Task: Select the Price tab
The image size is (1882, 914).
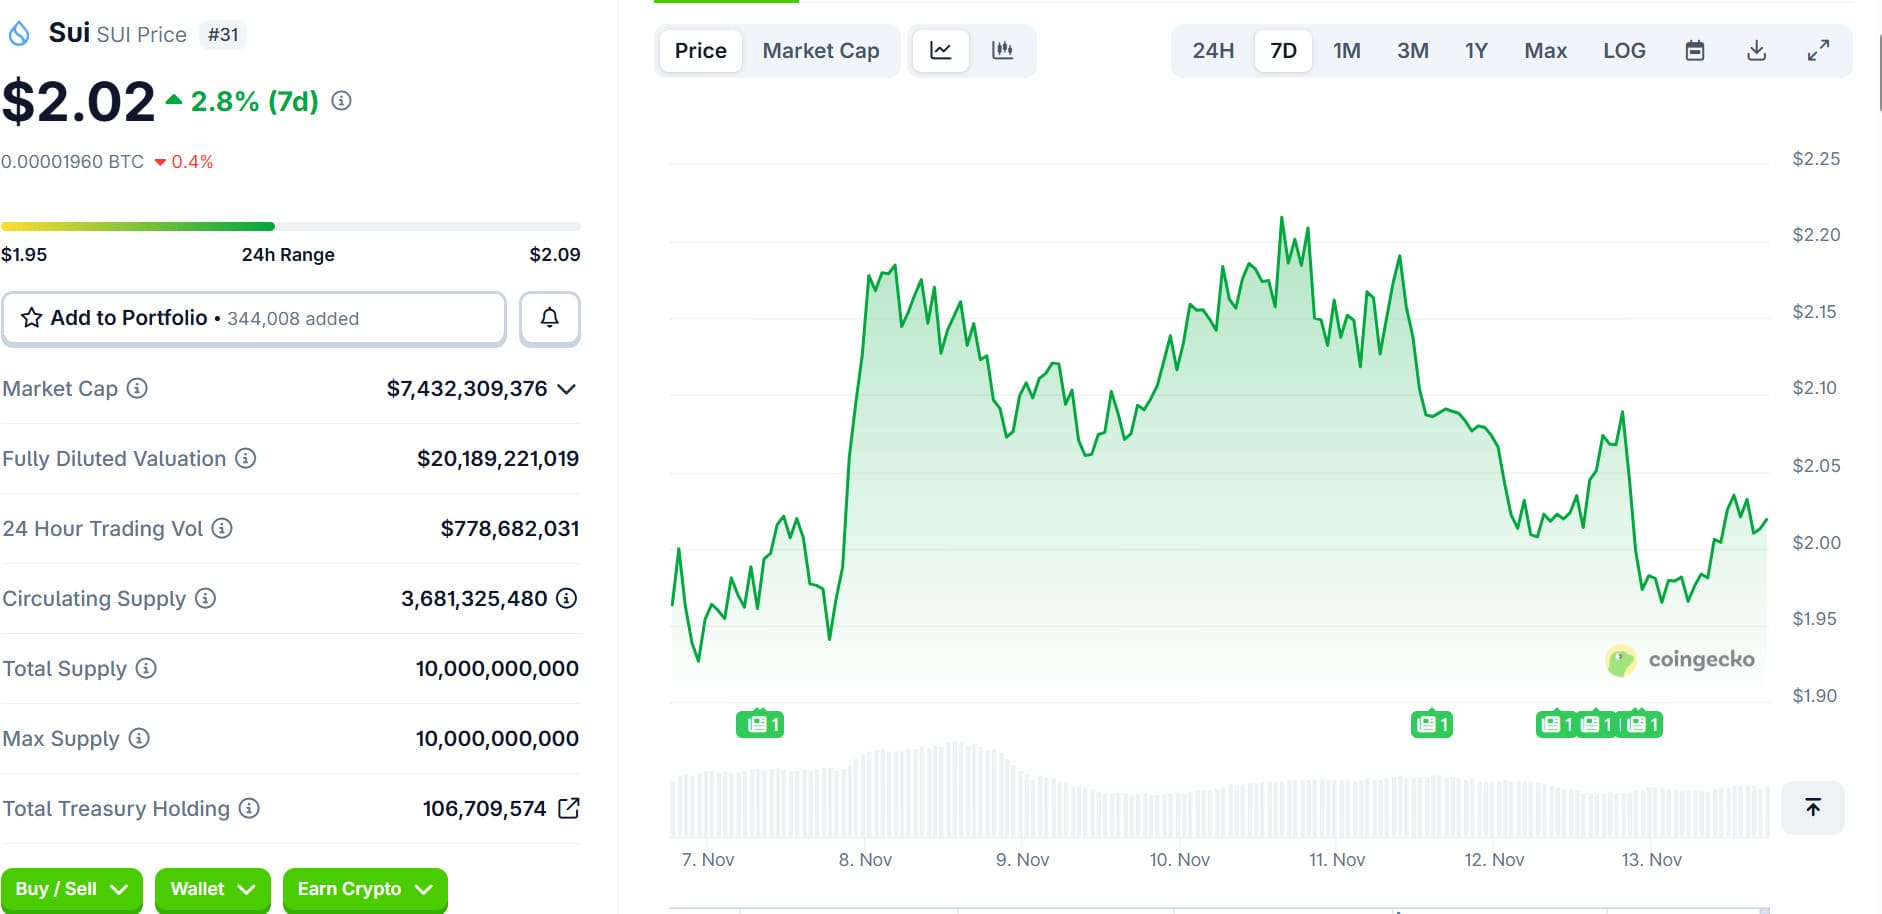Action: [700, 50]
